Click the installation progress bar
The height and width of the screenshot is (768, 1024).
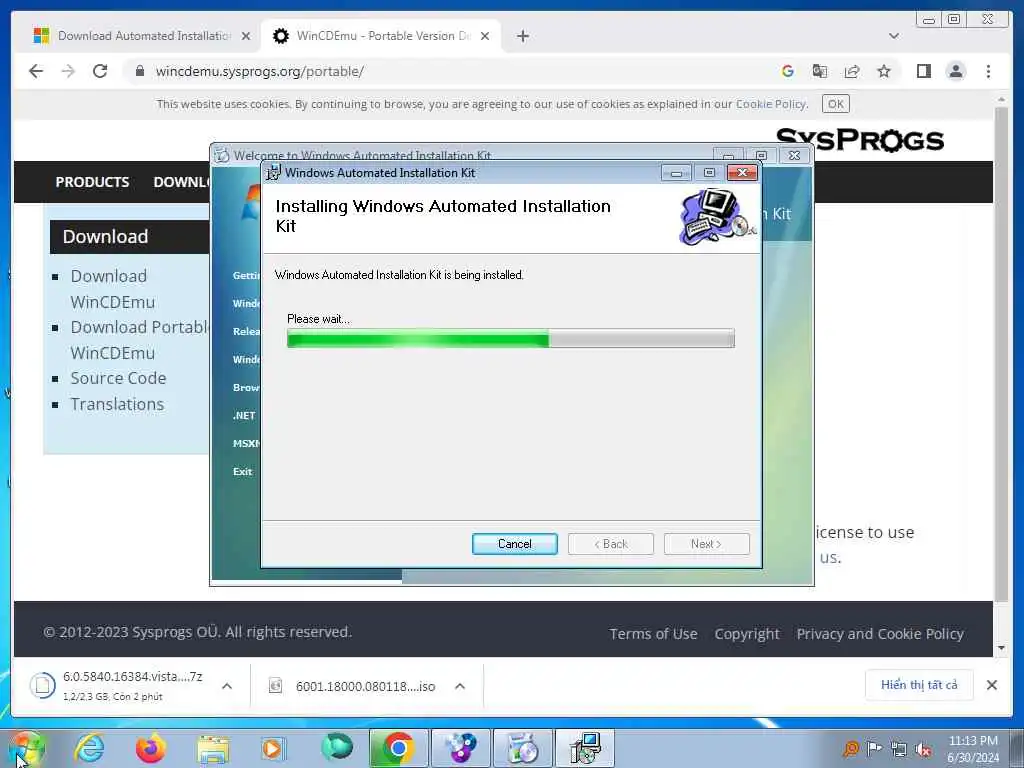point(511,338)
